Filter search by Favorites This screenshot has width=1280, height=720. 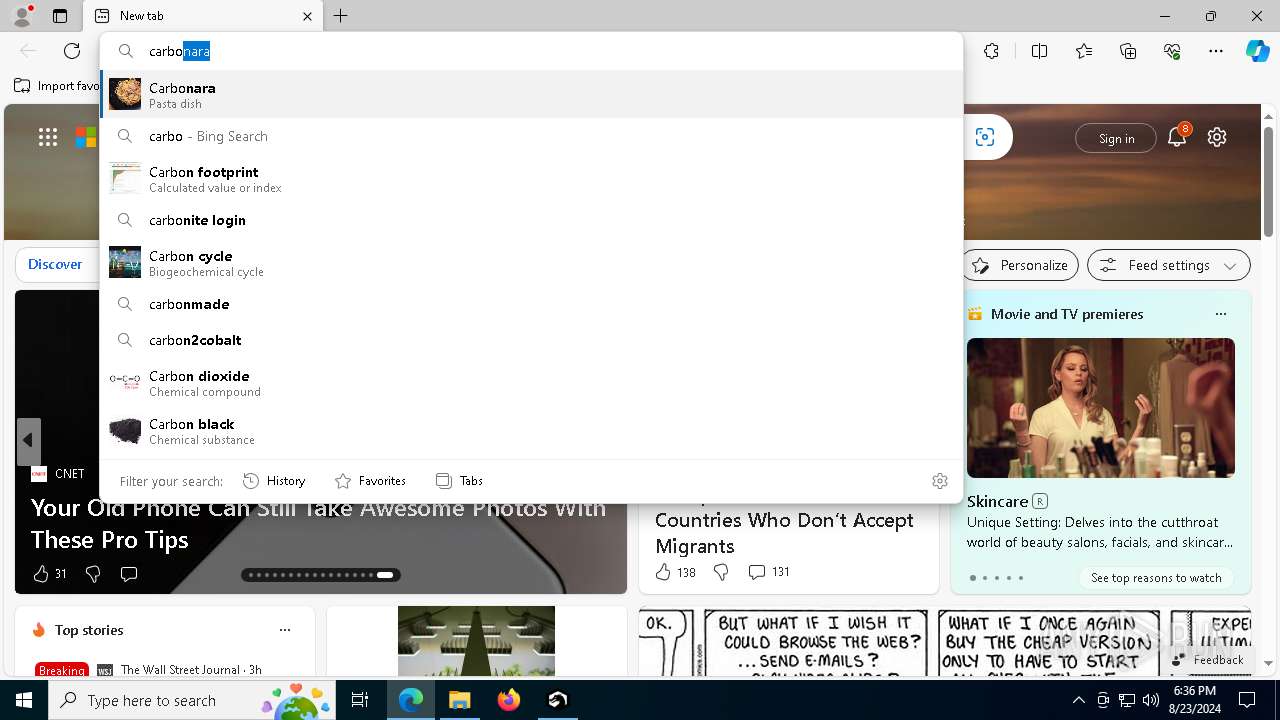point(370,481)
